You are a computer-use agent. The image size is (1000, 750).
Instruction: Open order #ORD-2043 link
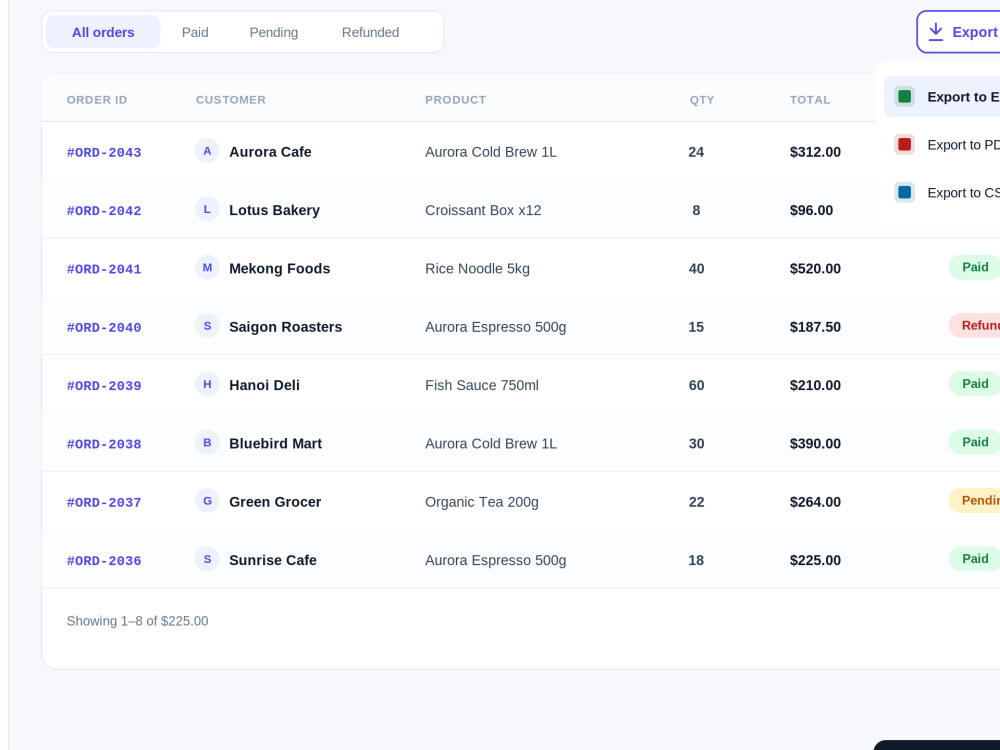[104, 152]
